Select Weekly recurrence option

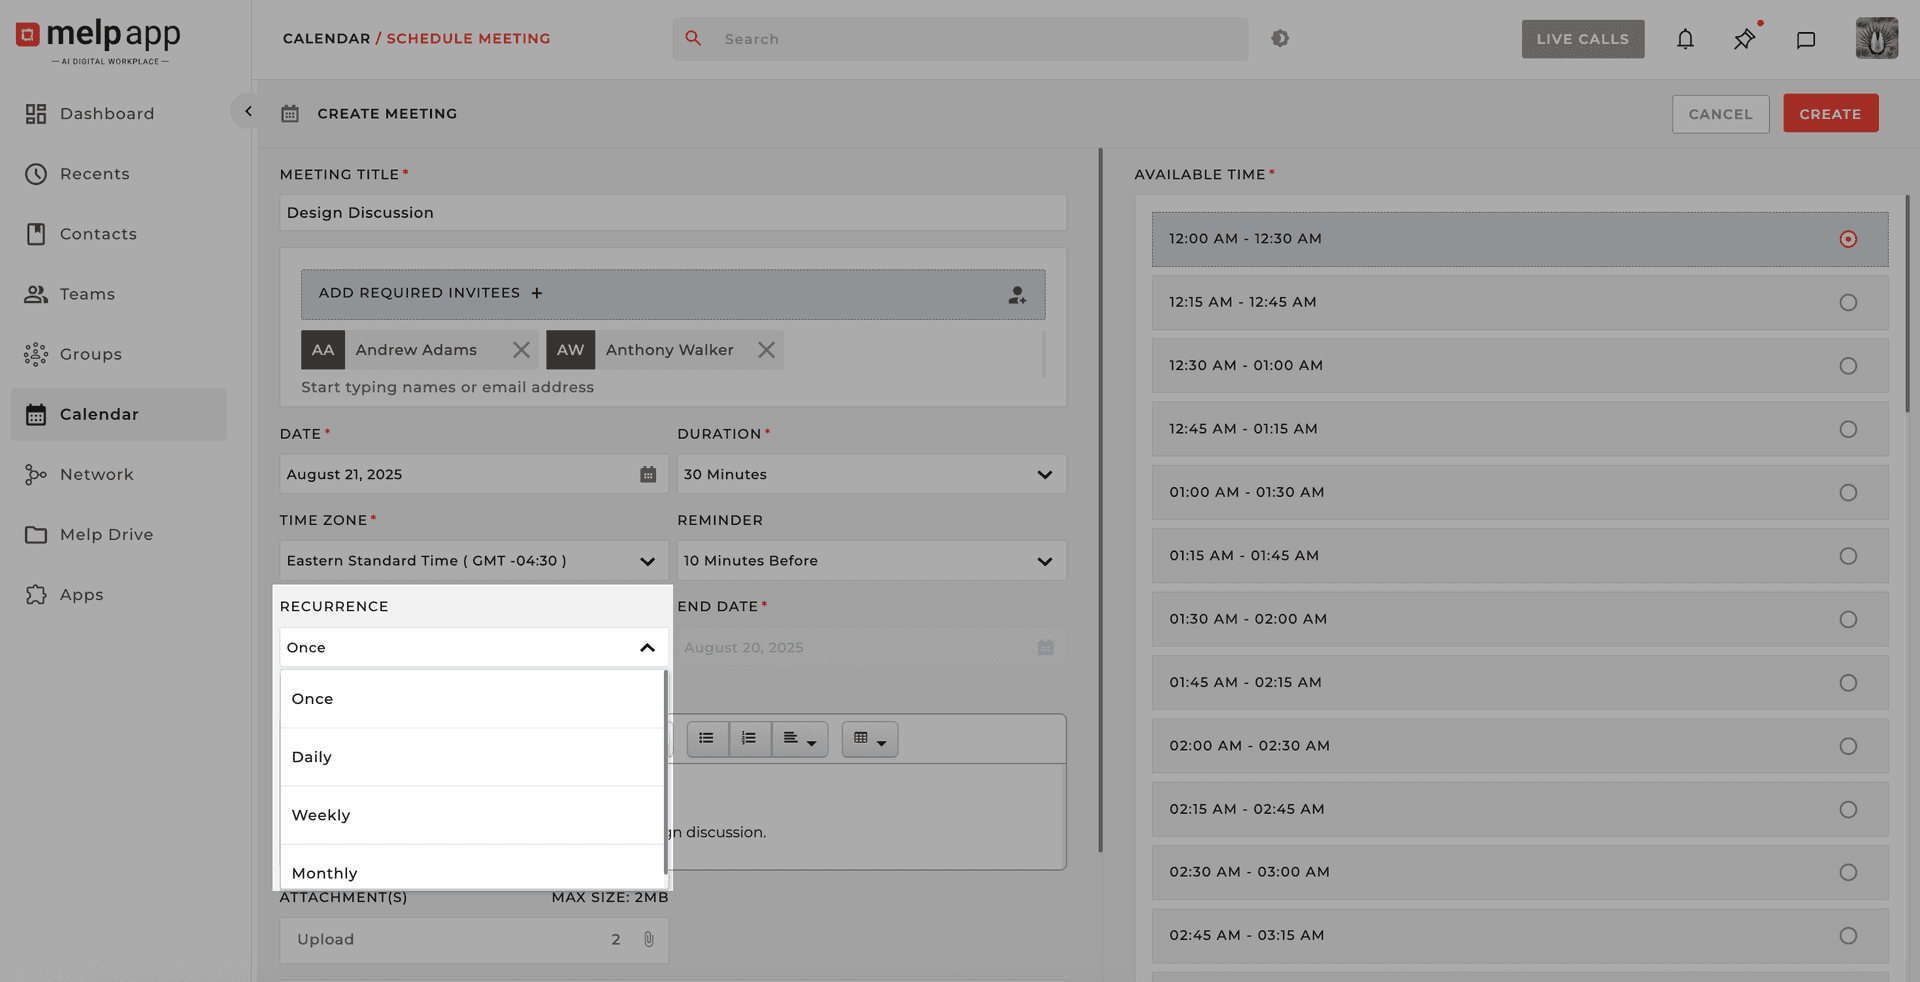click(x=321, y=815)
